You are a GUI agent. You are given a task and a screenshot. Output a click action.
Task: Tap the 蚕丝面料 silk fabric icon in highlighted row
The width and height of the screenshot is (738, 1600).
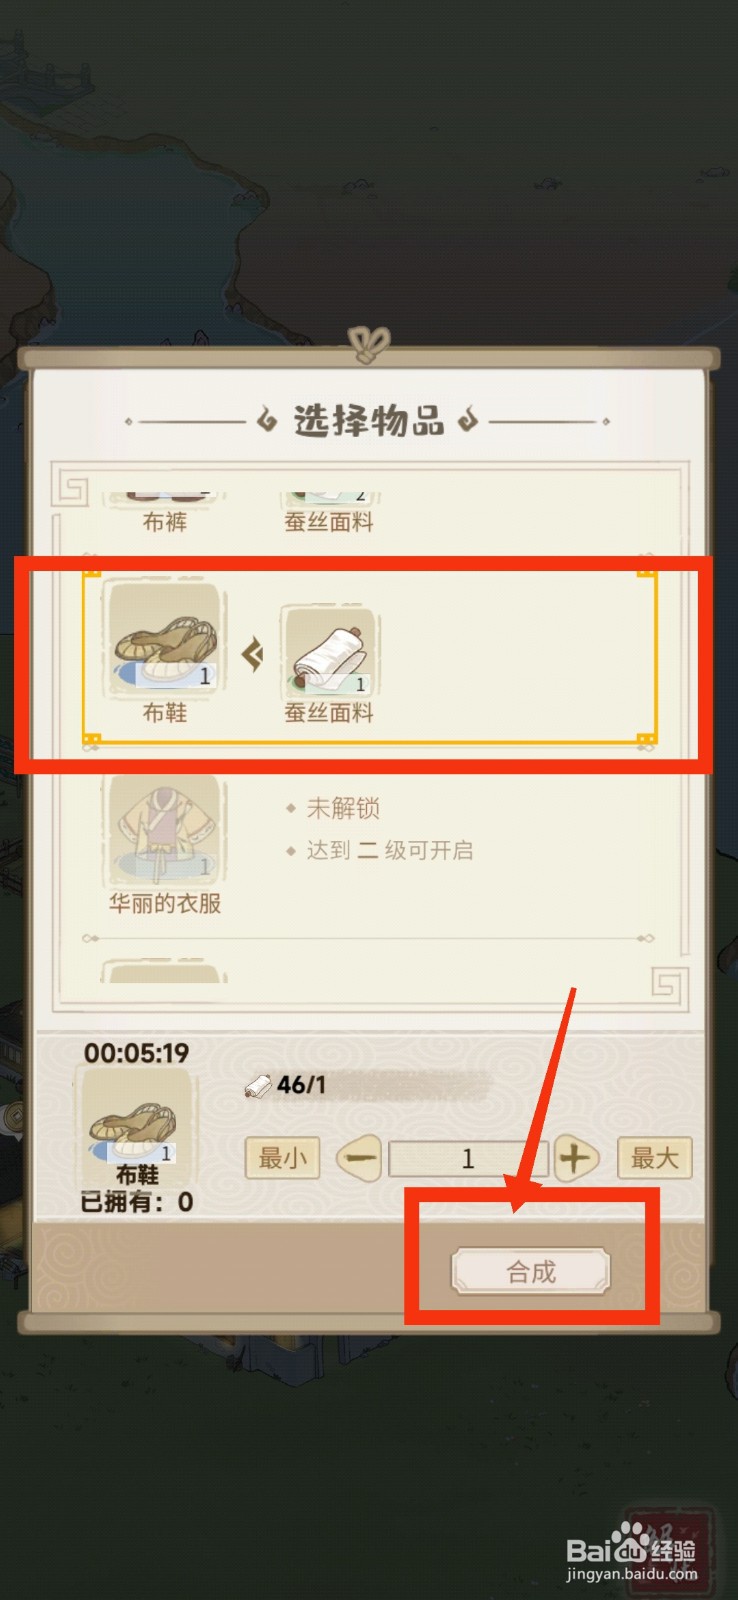329,651
